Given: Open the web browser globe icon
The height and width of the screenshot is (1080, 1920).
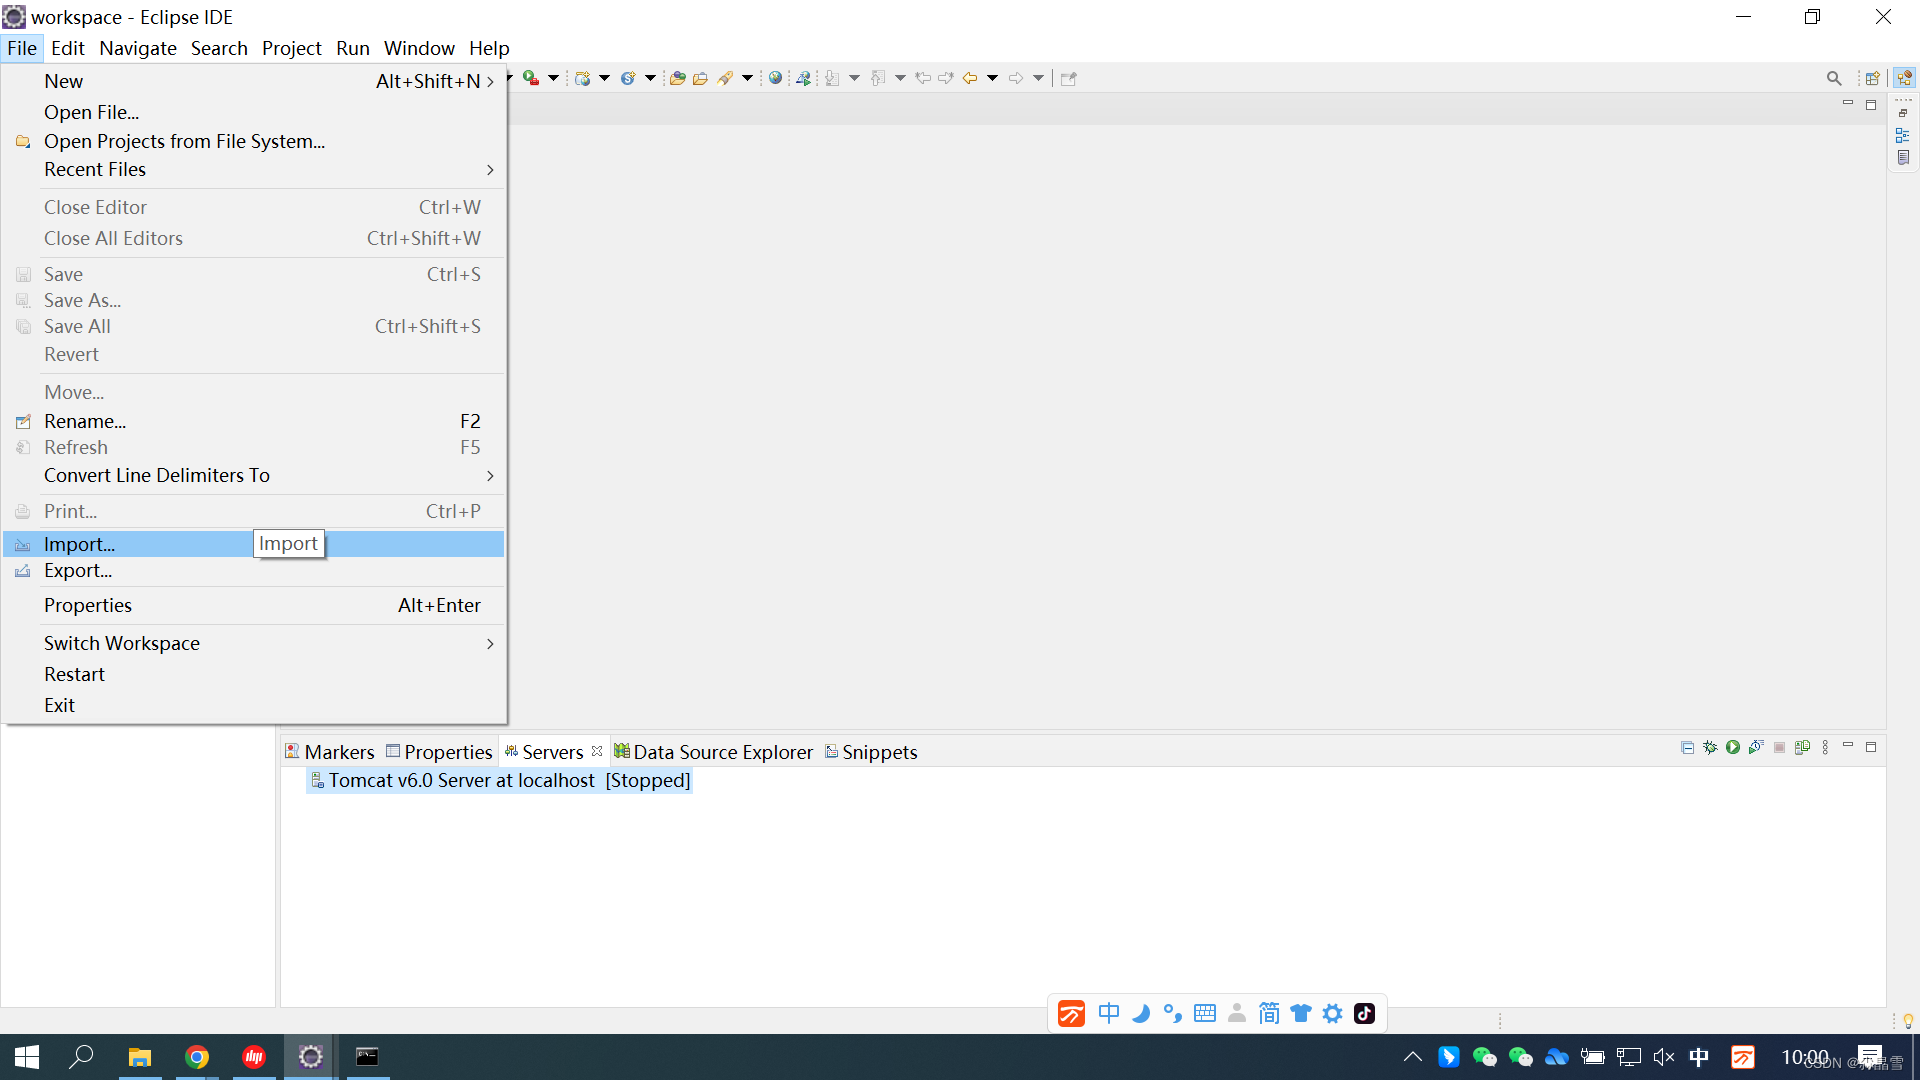Looking at the screenshot, I should point(775,78).
